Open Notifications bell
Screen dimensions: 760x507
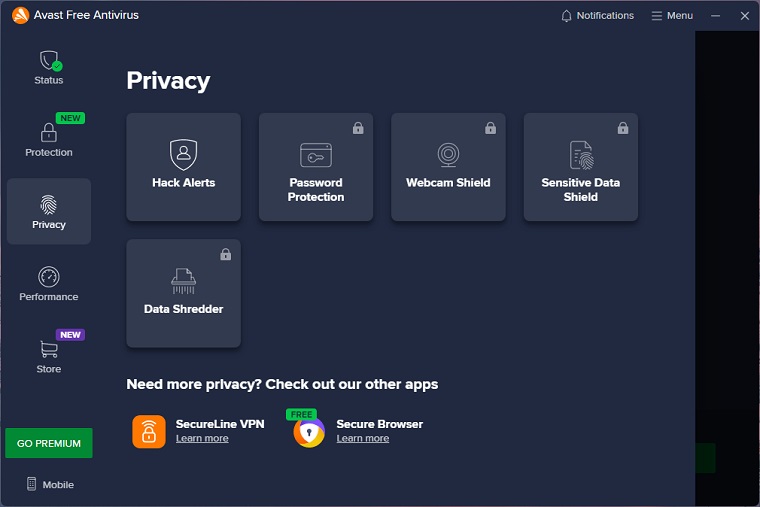coord(597,16)
